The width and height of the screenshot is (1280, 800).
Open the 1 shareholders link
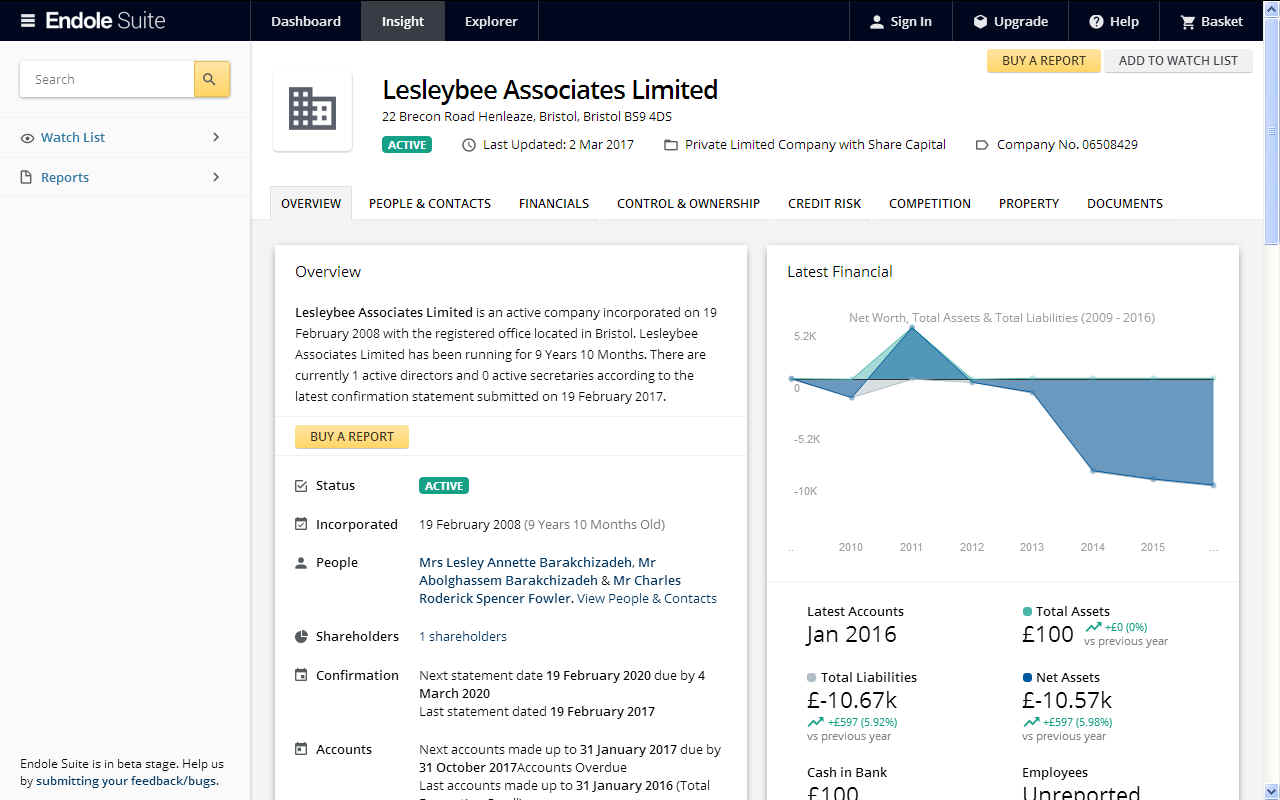[463, 637]
